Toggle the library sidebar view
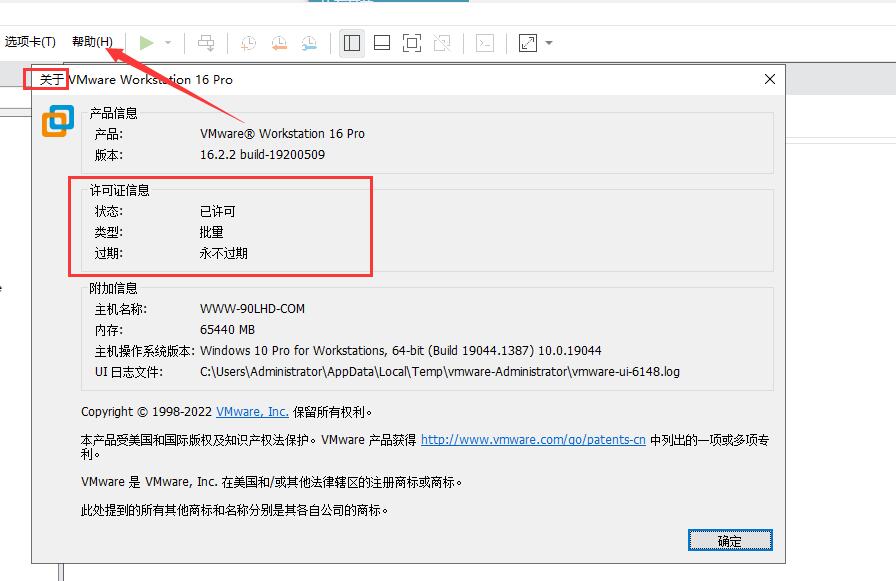Screen dimensions: 896x581 click(352, 43)
